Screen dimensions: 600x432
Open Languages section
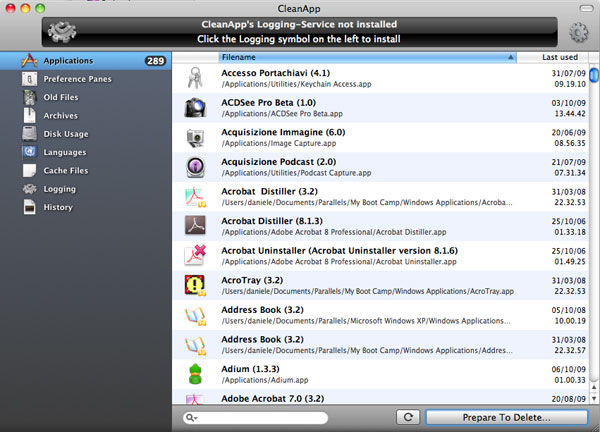pyautogui.click(x=65, y=152)
